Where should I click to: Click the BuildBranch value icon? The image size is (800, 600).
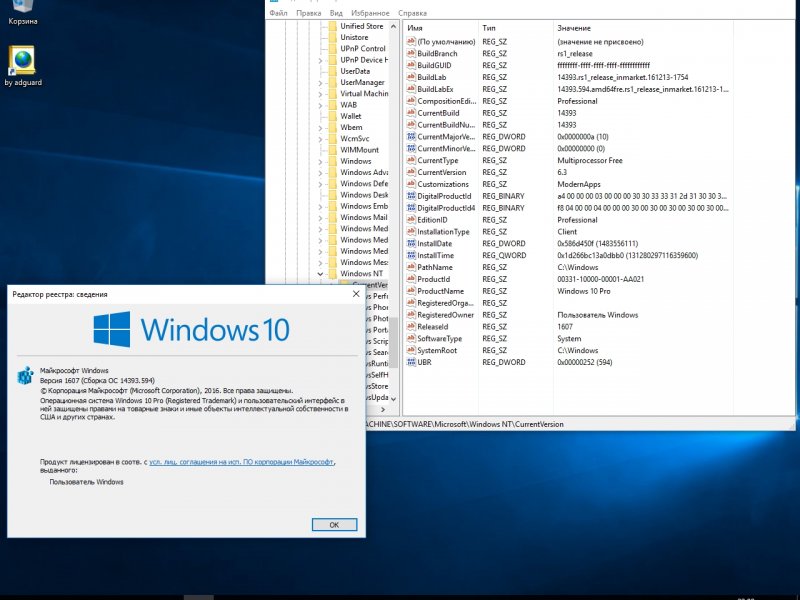411,53
